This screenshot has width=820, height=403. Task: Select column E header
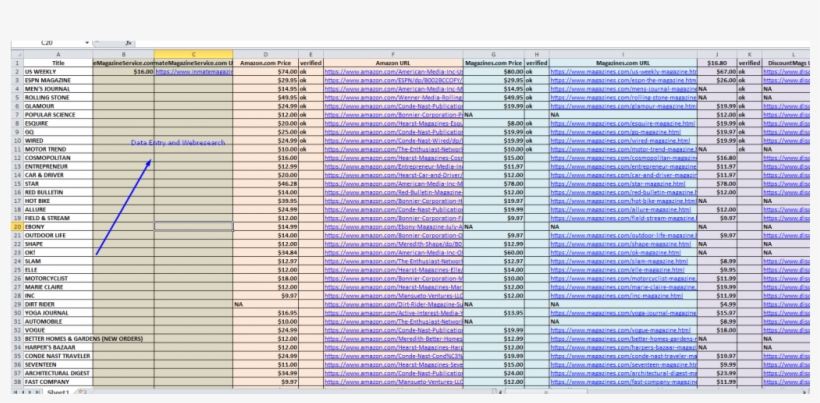click(311, 54)
